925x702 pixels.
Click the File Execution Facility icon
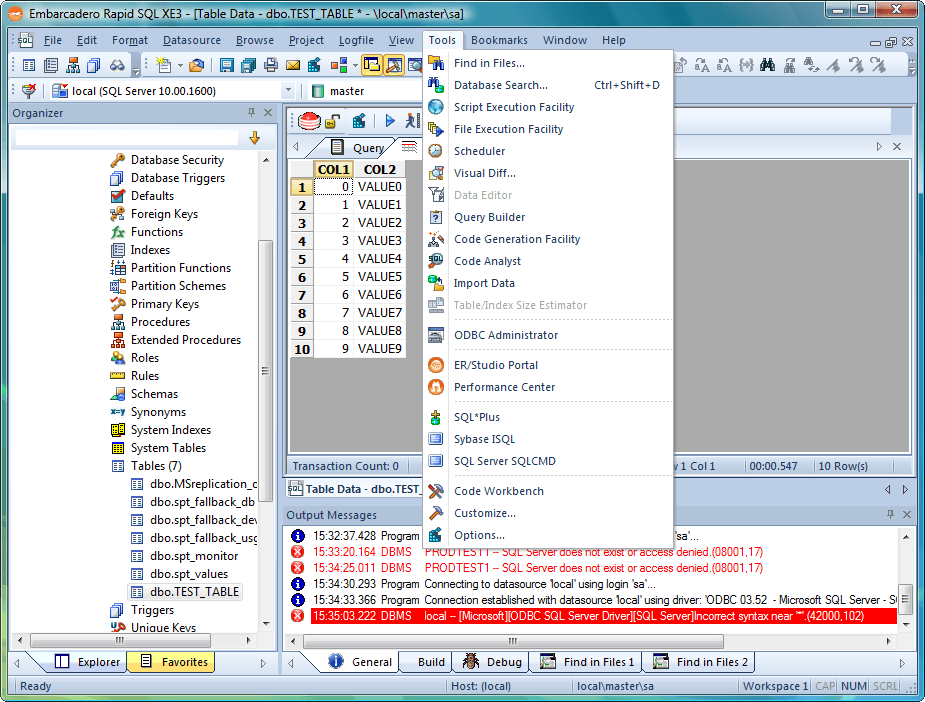(436, 129)
